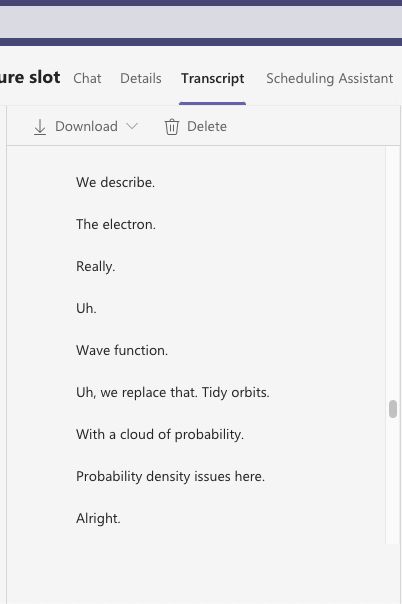The height and width of the screenshot is (604, 402).
Task: Select the Transcript tab
Action: click(x=213, y=78)
